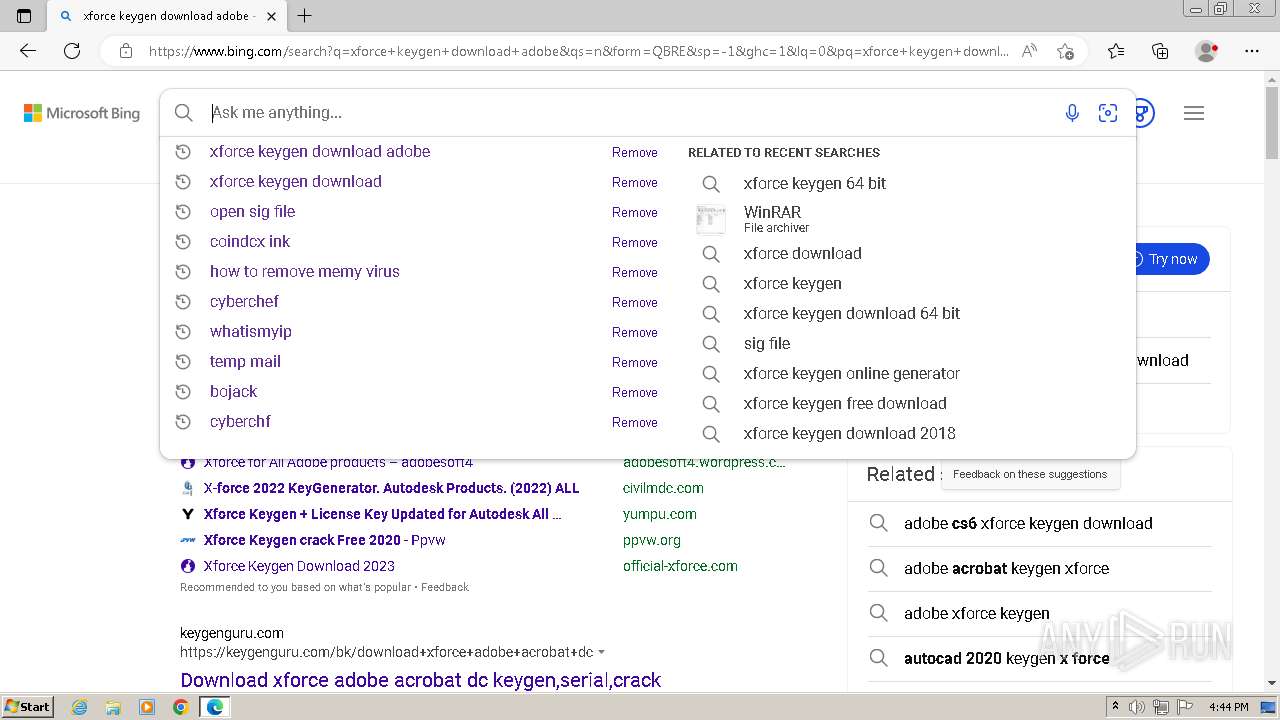The width and height of the screenshot is (1280, 720).
Task: Select history suggestion 'temp mail'
Action: point(245,362)
